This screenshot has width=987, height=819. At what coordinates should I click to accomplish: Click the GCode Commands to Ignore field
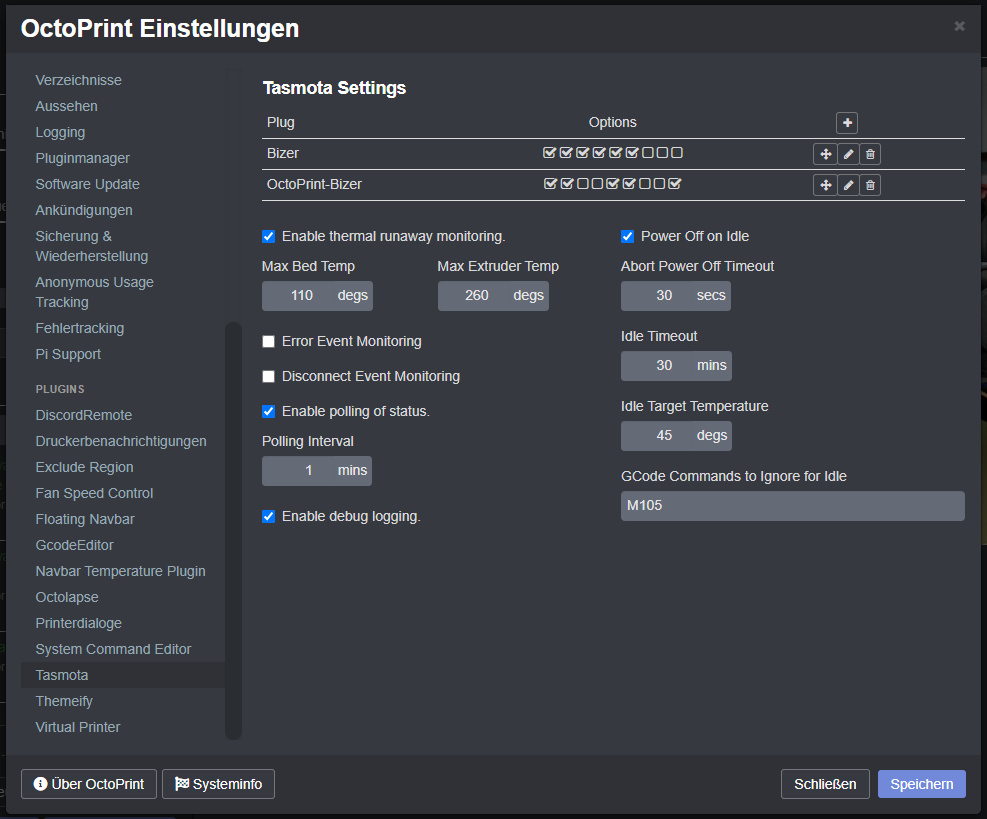(x=792, y=506)
